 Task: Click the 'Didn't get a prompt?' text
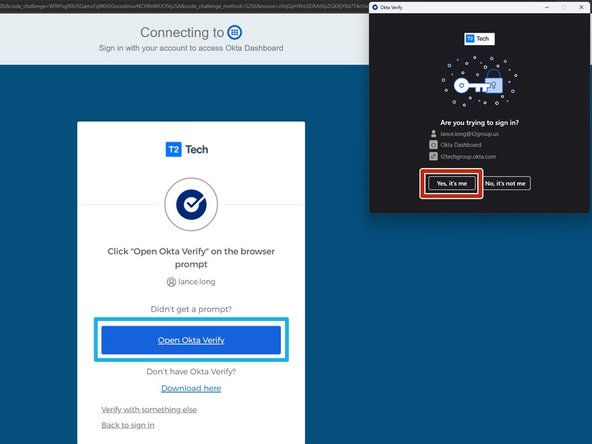click(191, 309)
